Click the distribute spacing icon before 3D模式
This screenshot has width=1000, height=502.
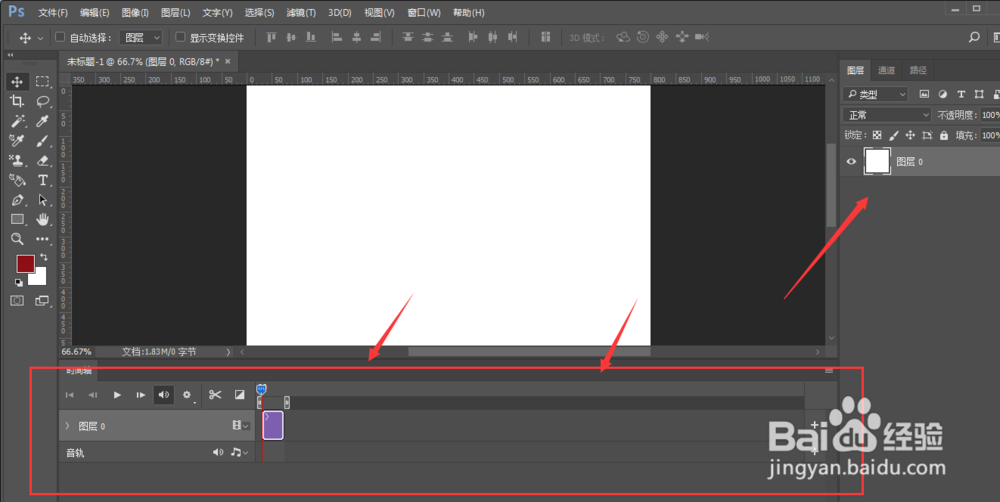click(545, 38)
